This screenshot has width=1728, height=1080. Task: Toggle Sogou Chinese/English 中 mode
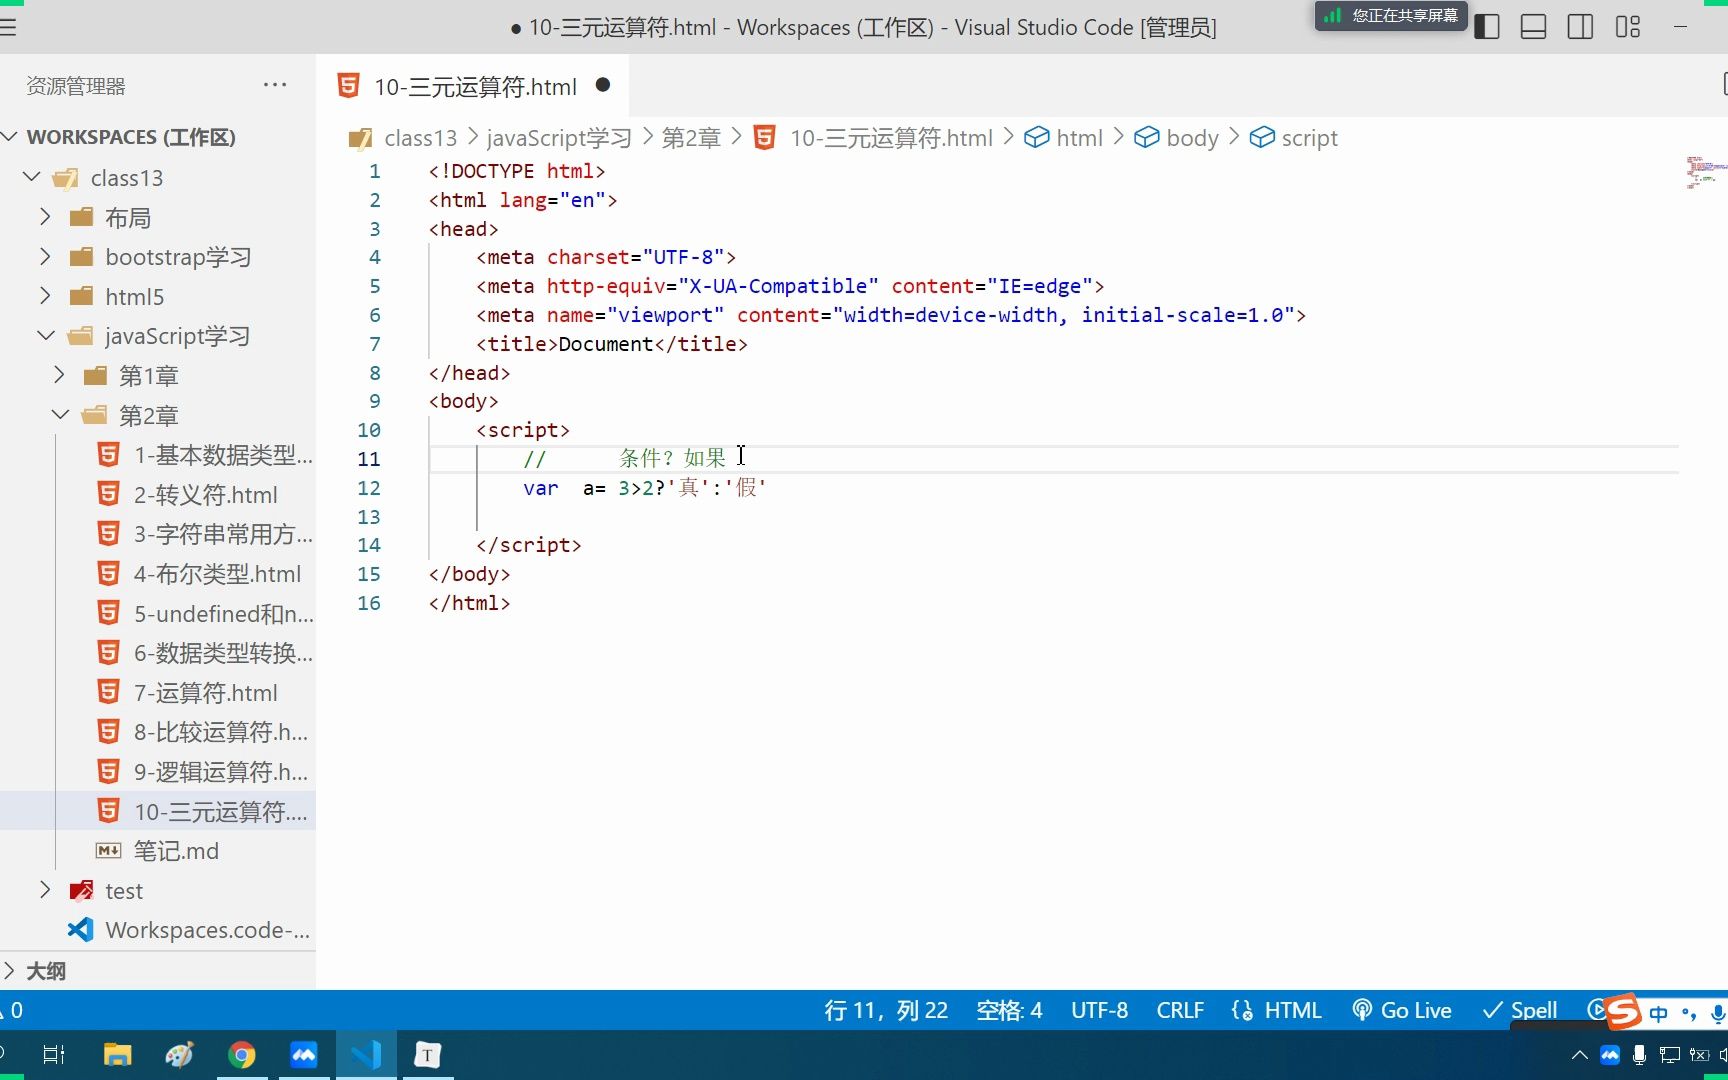point(1659,1013)
